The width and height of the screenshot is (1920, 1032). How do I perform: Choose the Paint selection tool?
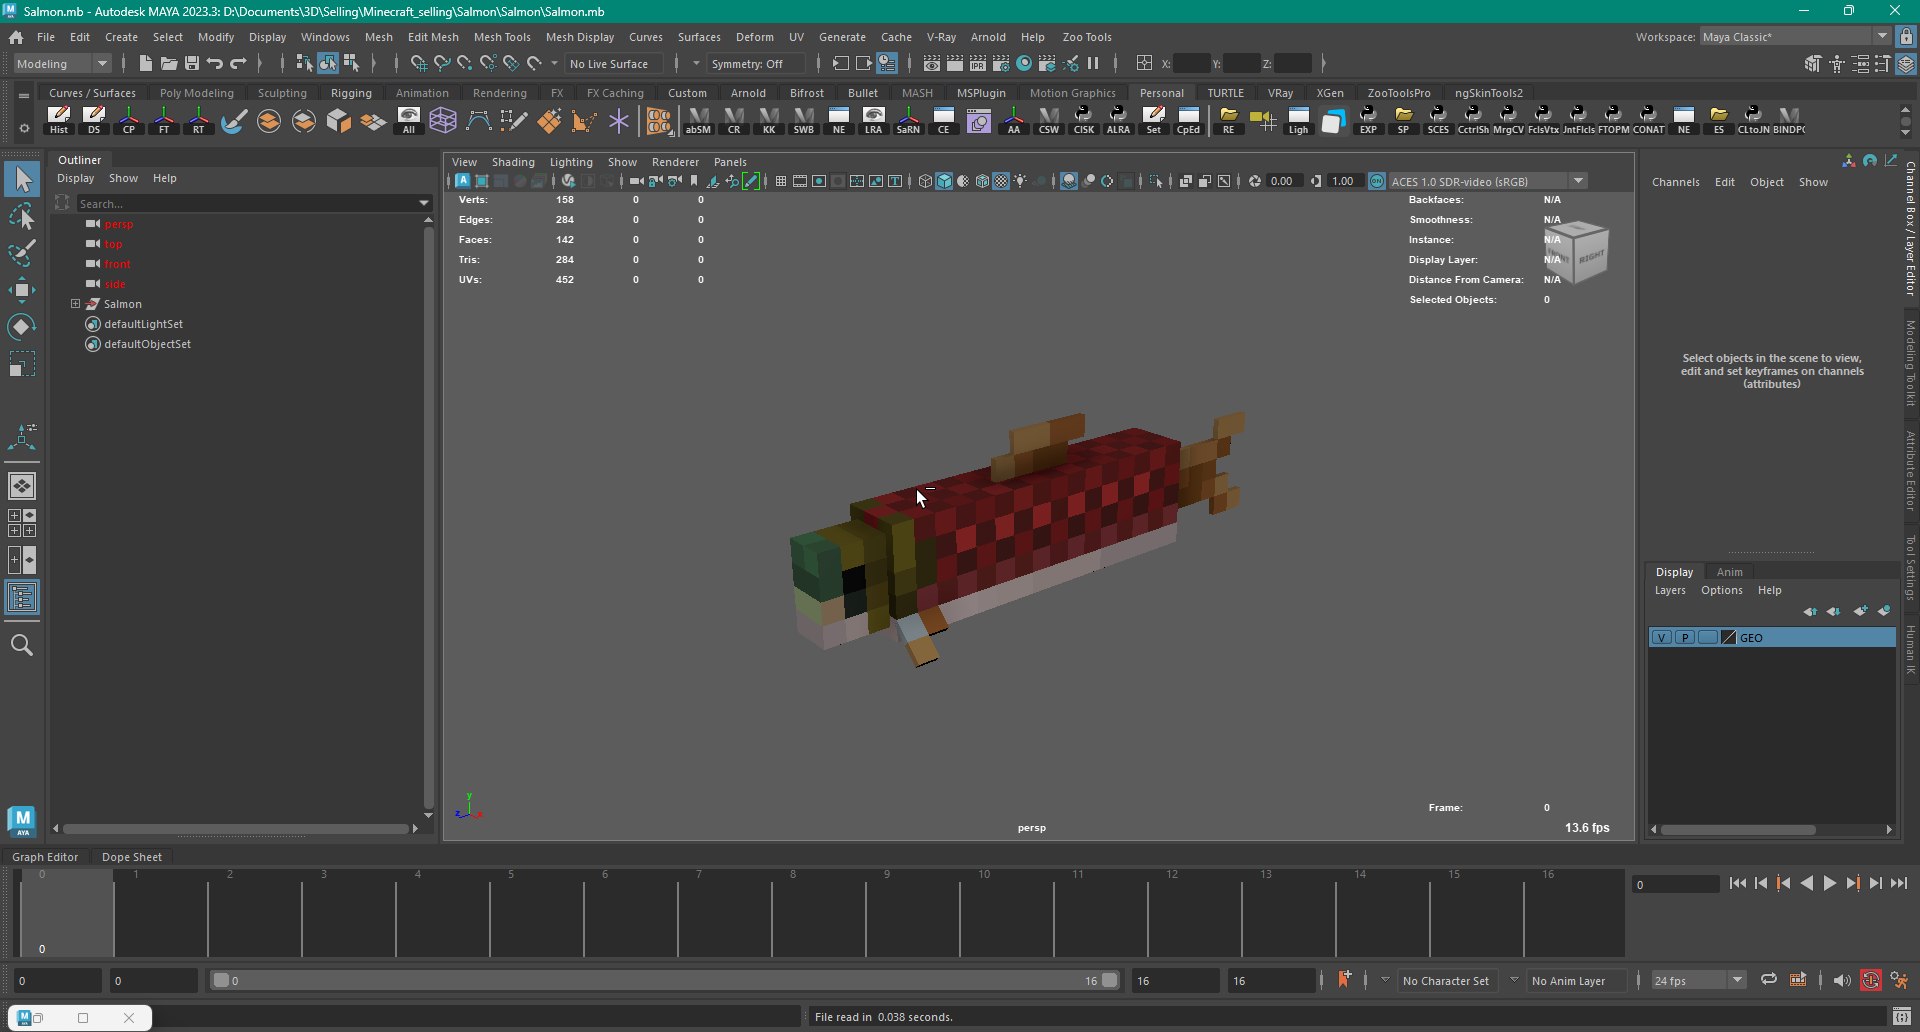pos(22,253)
